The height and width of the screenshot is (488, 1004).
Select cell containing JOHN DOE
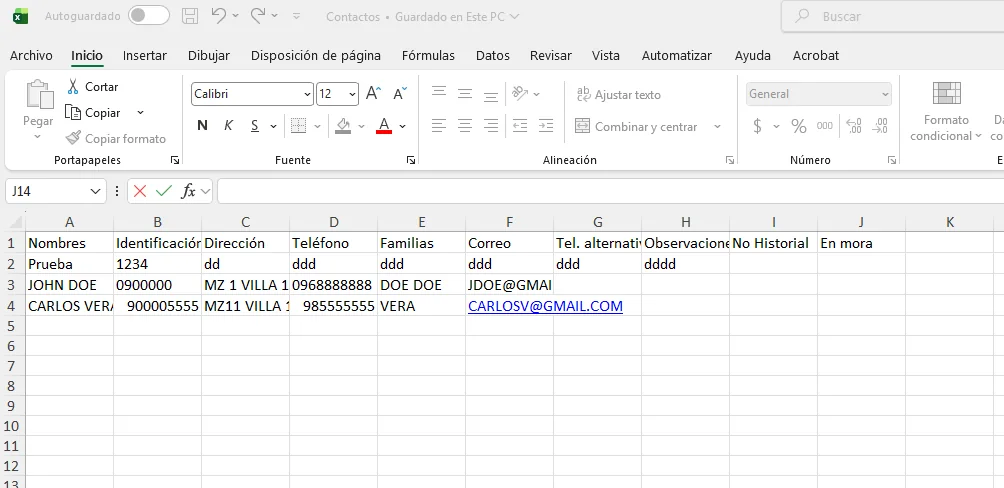pos(70,285)
